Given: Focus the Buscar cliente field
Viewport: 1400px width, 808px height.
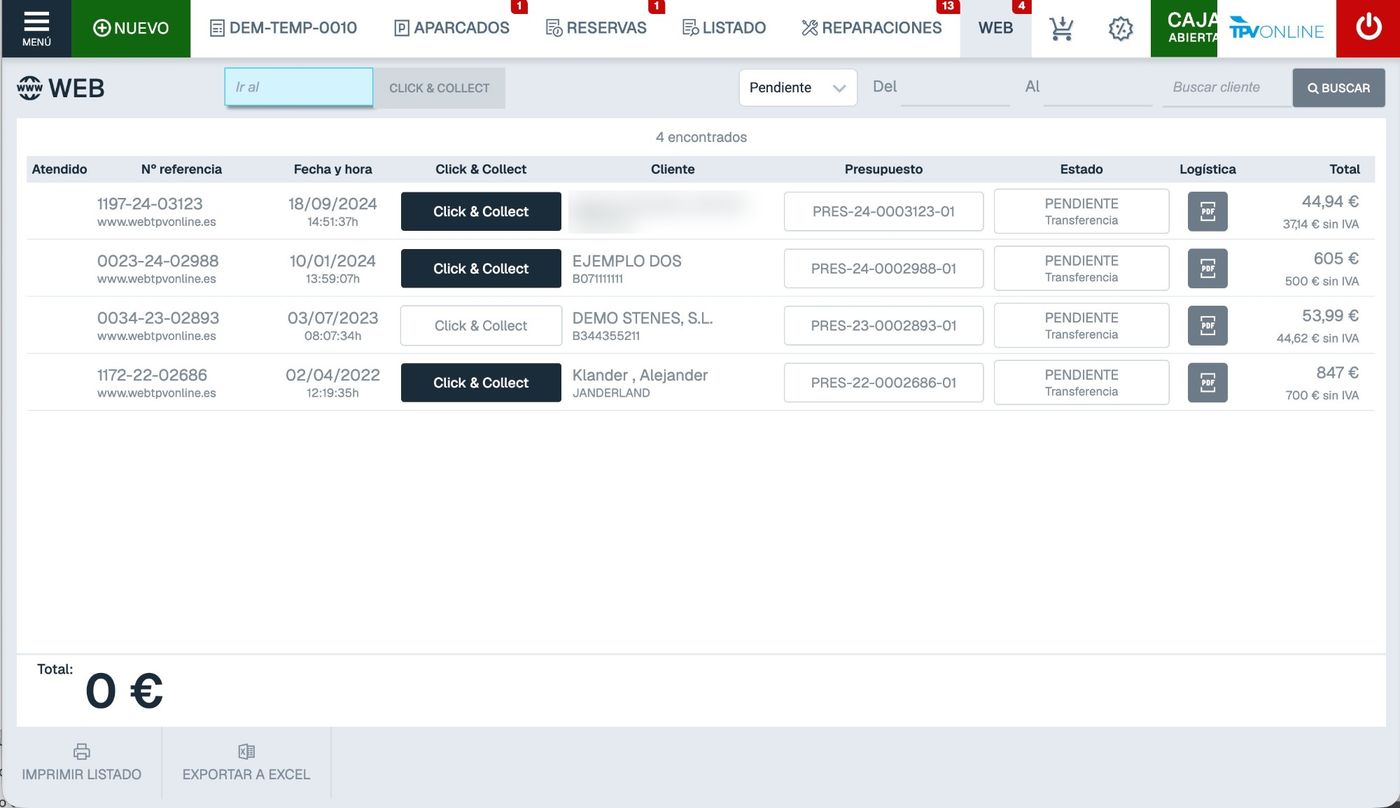Looking at the screenshot, I should (x=1226, y=87).
